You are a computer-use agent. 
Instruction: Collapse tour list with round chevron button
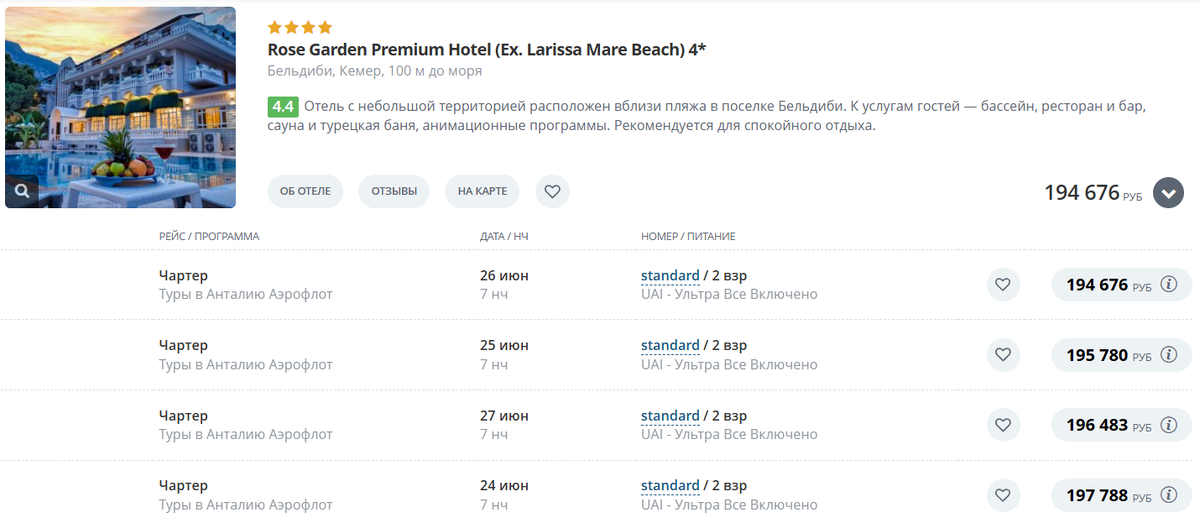(1168, 192)
